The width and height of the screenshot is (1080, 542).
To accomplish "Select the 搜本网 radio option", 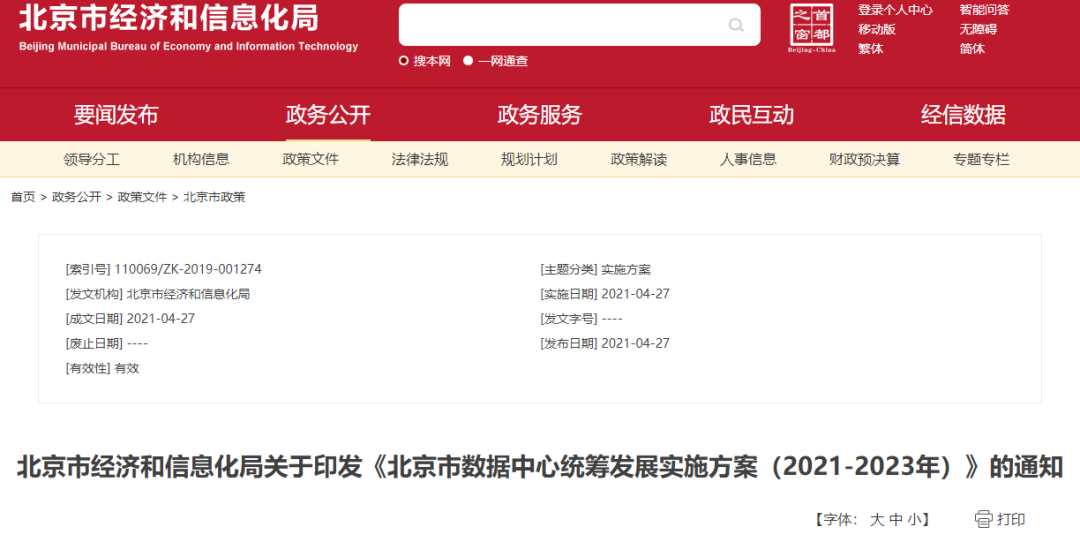I will 404,61.
